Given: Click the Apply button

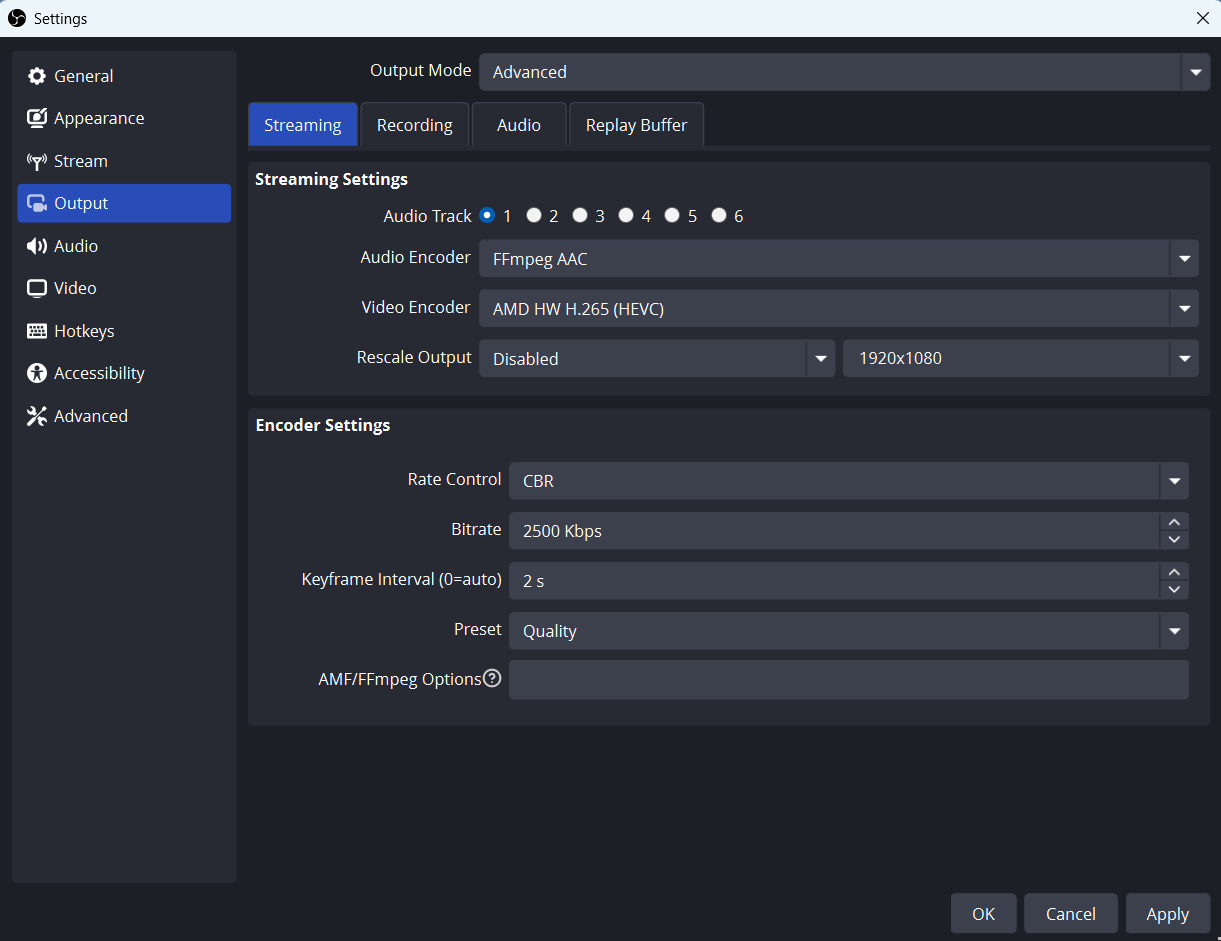Looking at the screenshot, I should [x=1167, y=914].
